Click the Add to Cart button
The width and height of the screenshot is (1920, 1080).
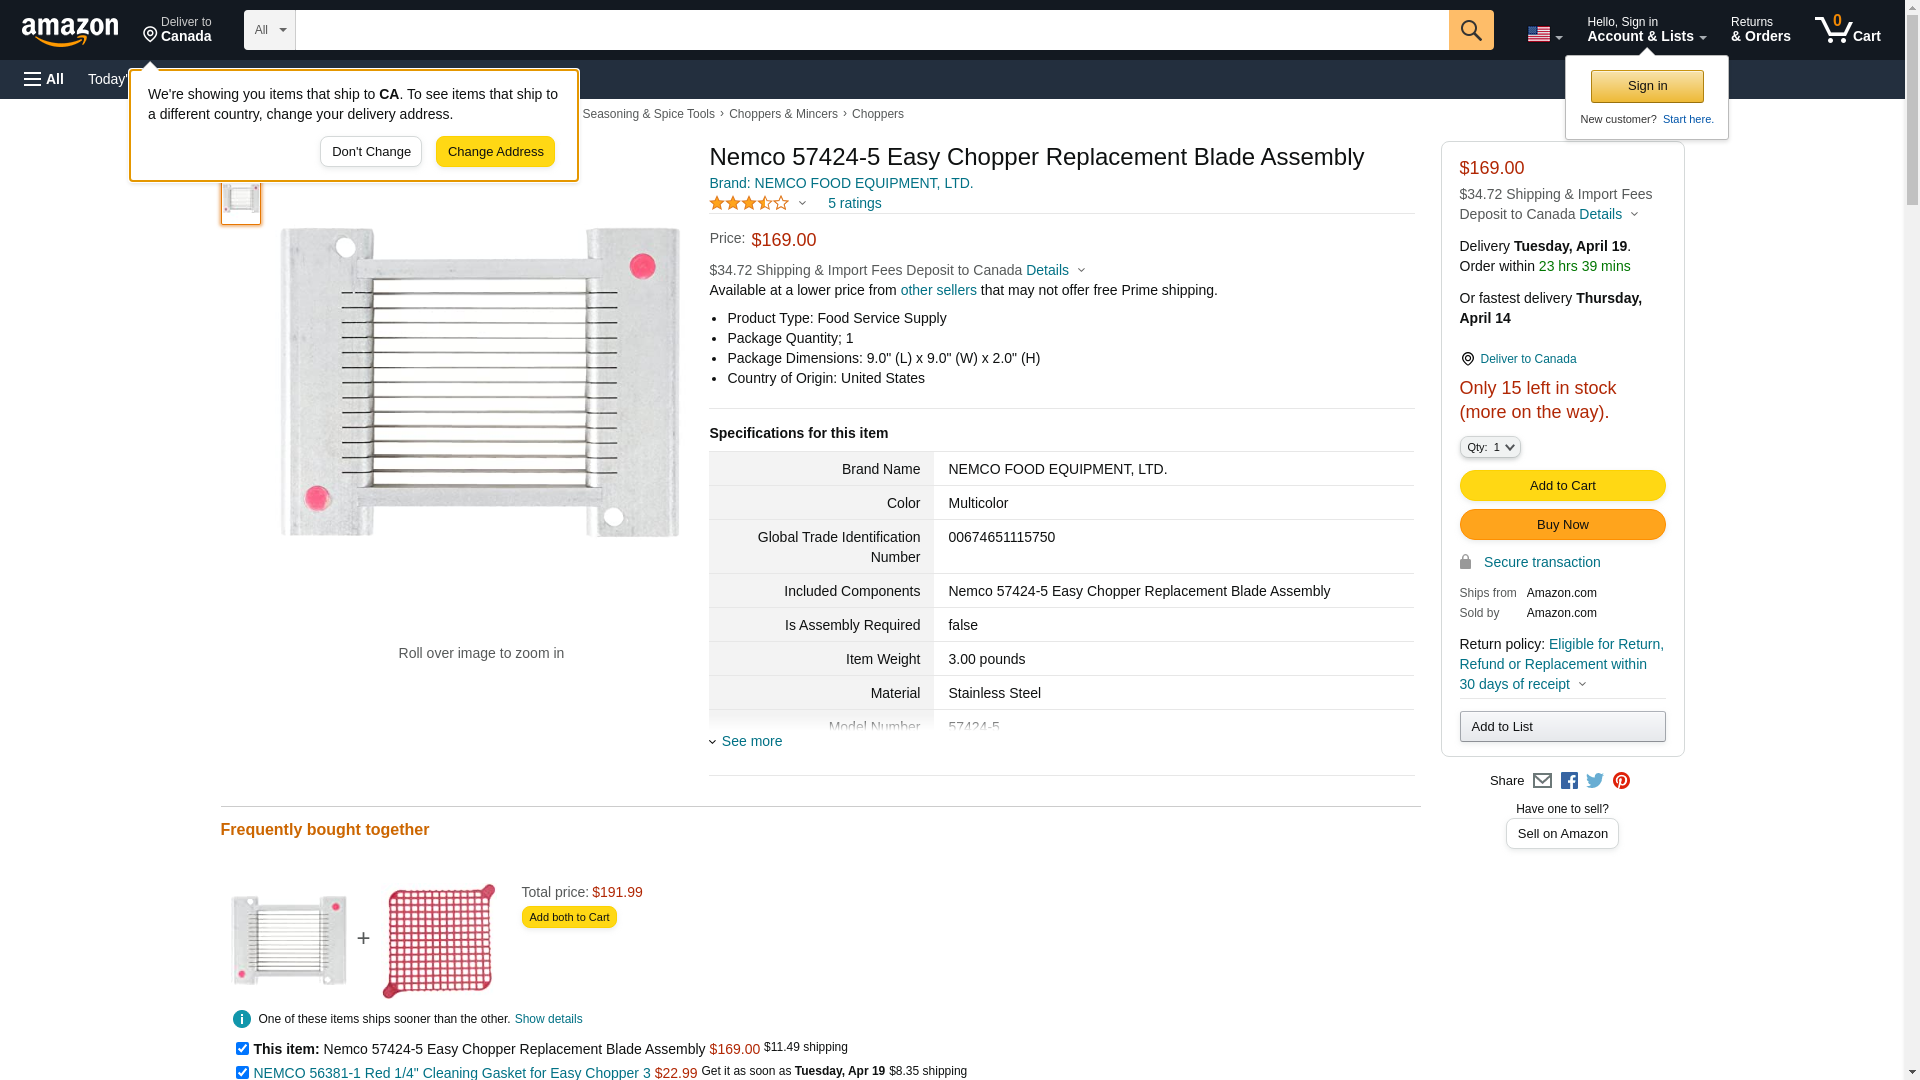click(x=1562, y=485)
